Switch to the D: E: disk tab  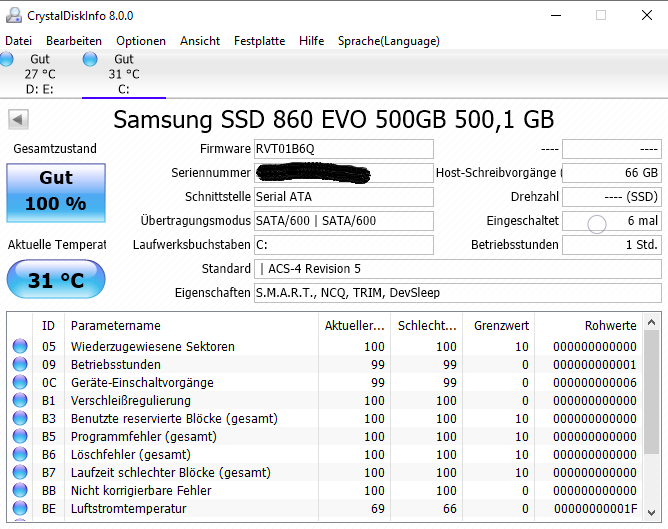(x=40, y=74)
